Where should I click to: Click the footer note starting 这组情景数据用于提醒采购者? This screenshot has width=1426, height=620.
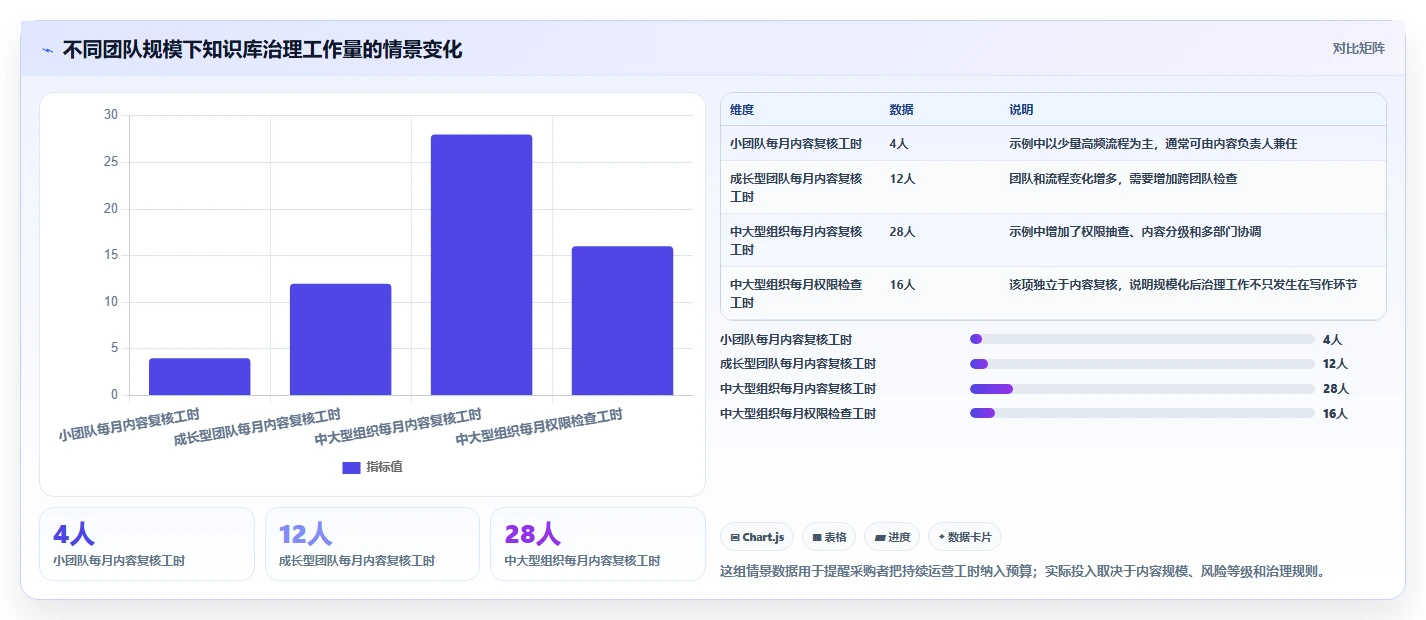[1022, 572]
